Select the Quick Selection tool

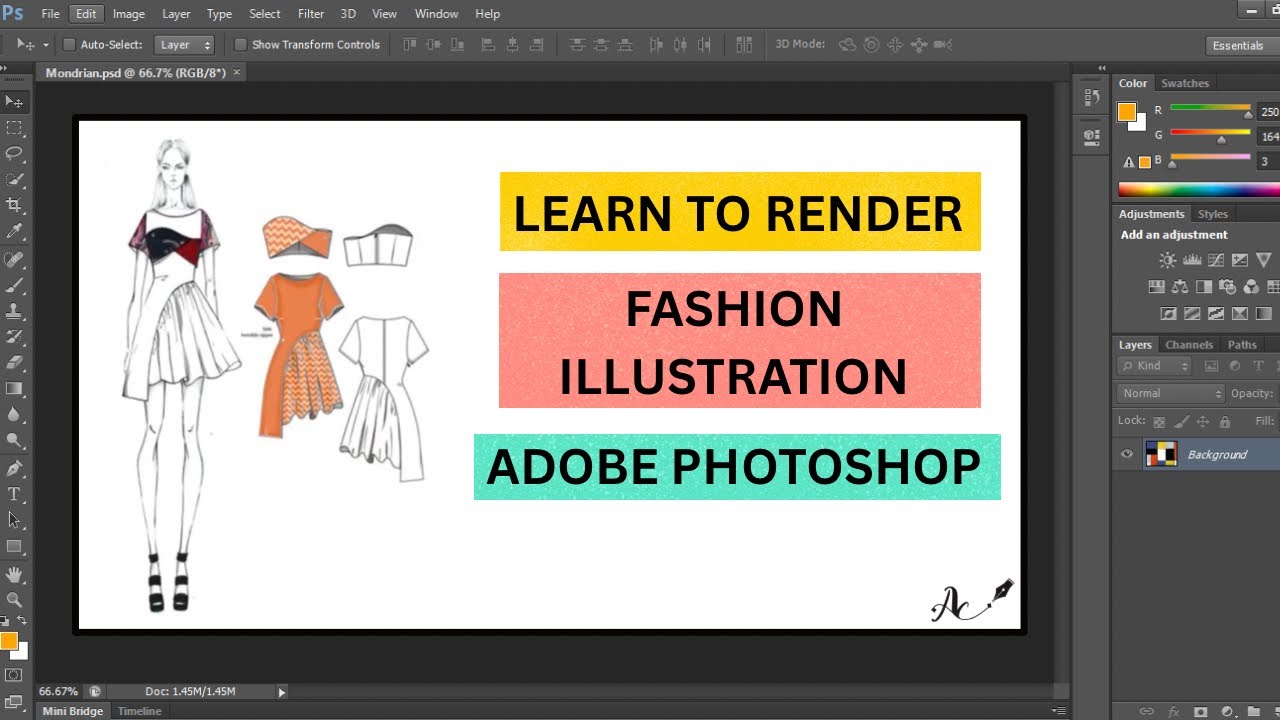click(x=14, y=180)
